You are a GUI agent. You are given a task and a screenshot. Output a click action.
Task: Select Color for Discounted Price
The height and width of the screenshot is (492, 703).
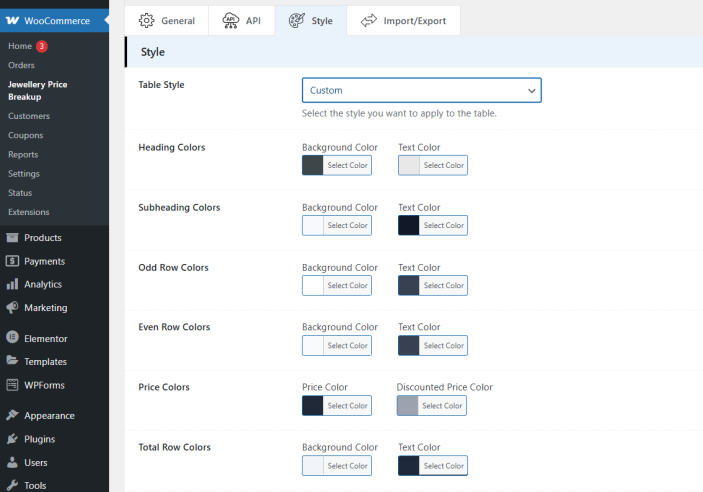click(x=441, y=406)
